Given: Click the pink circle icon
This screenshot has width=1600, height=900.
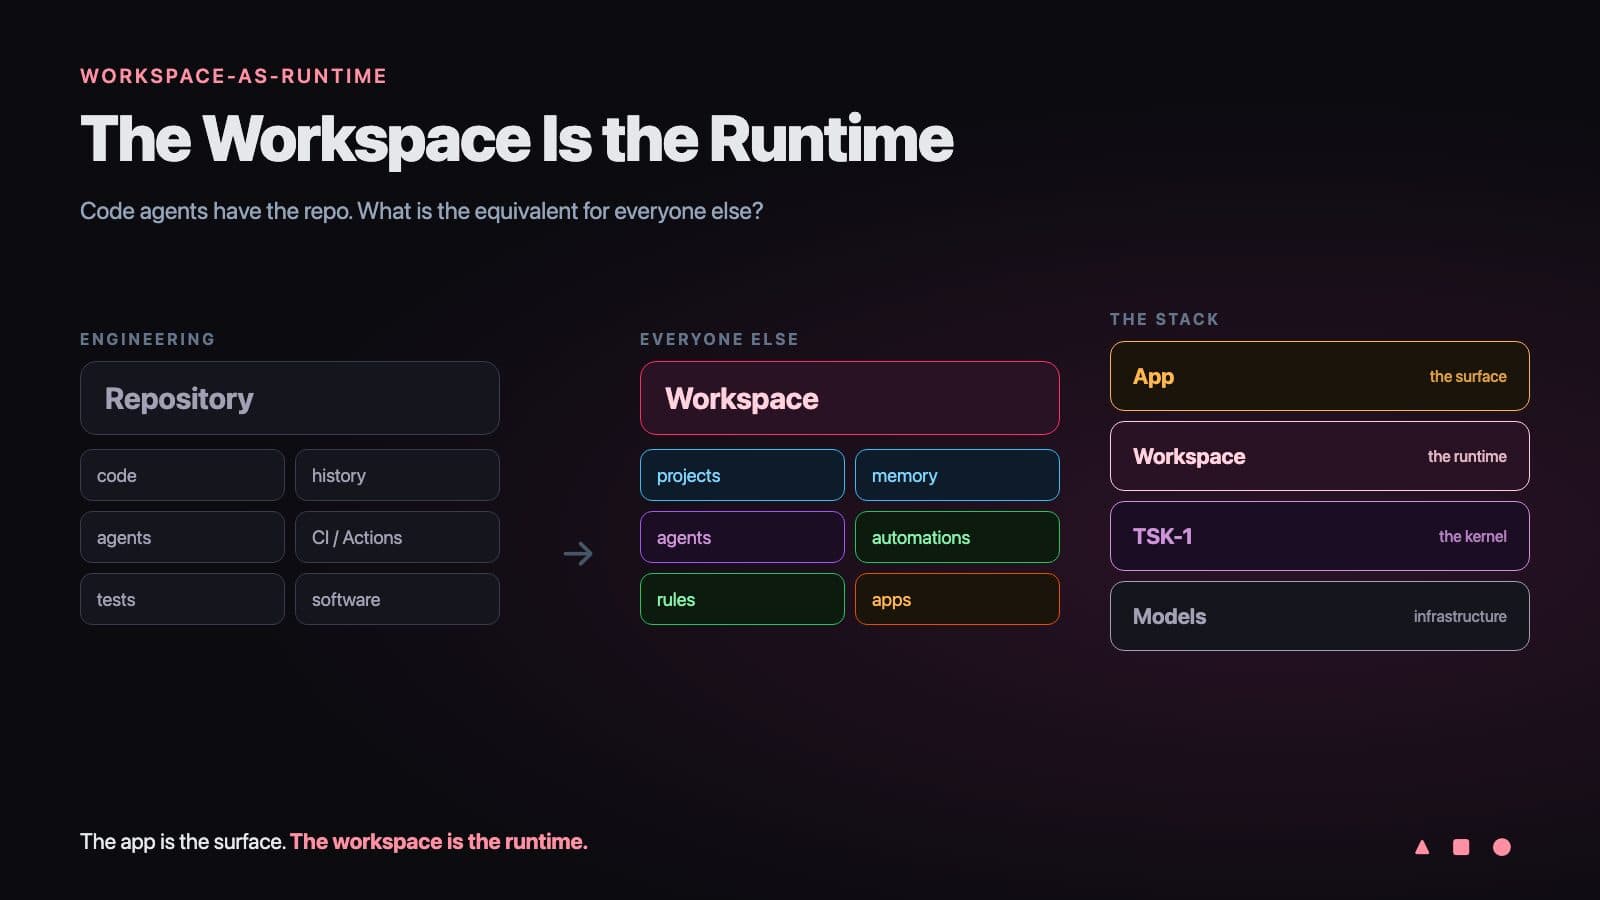Looking at the screenshot, I should (x=1501, y=847).
